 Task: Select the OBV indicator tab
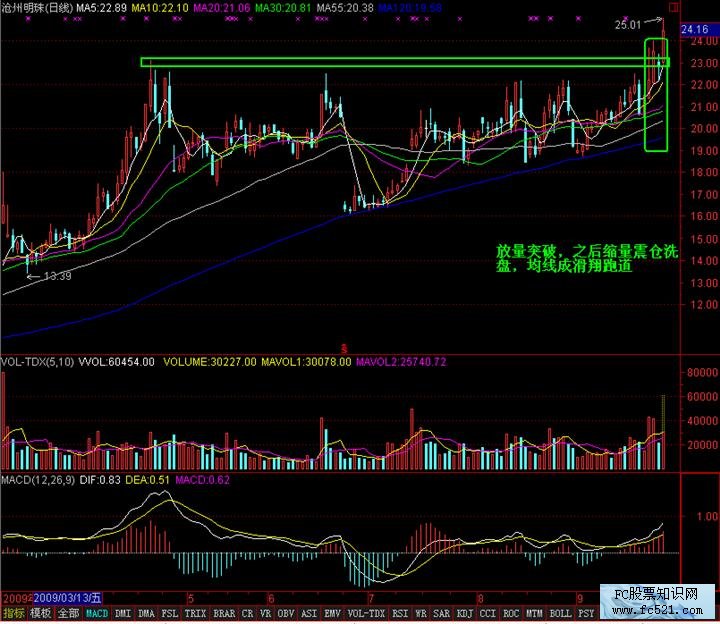coord(285,613)
